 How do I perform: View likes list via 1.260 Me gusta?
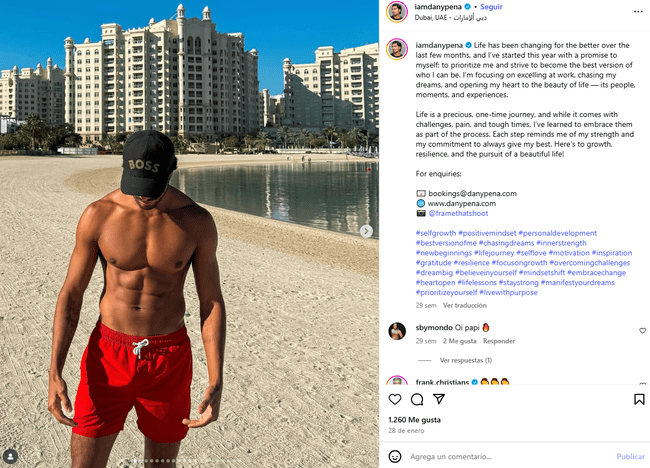[414, 420]
